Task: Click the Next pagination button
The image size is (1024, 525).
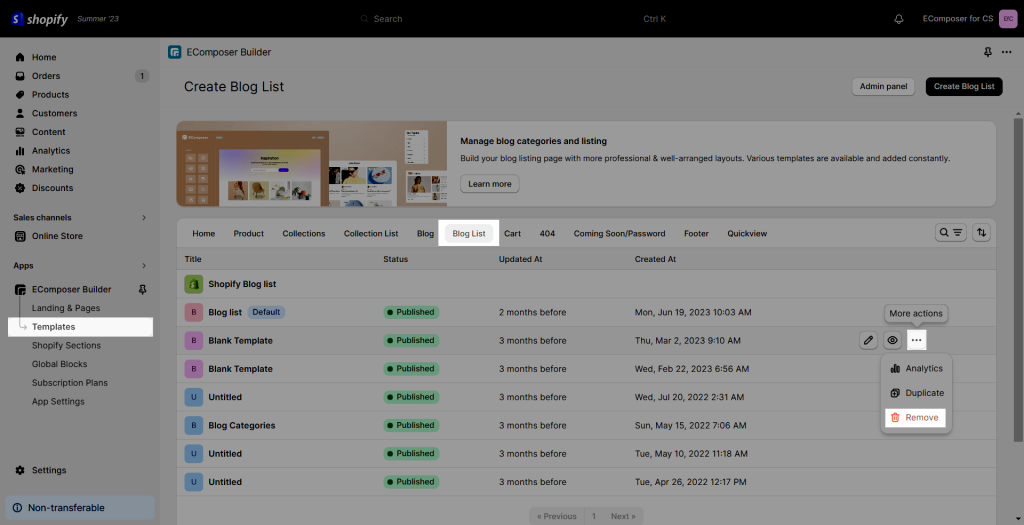Action: tap(624, 516)
